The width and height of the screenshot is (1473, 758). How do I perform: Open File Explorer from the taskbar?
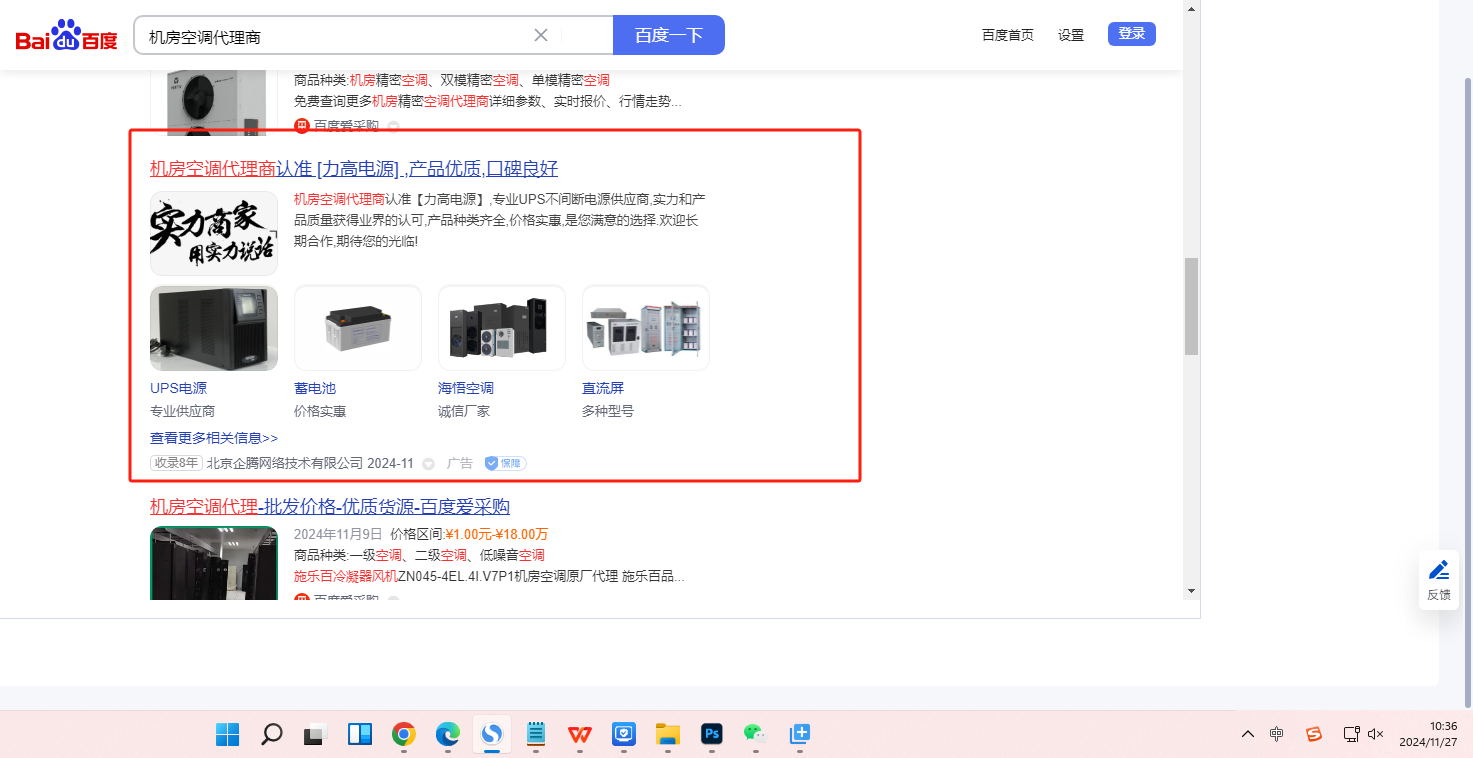pos(668,735)
